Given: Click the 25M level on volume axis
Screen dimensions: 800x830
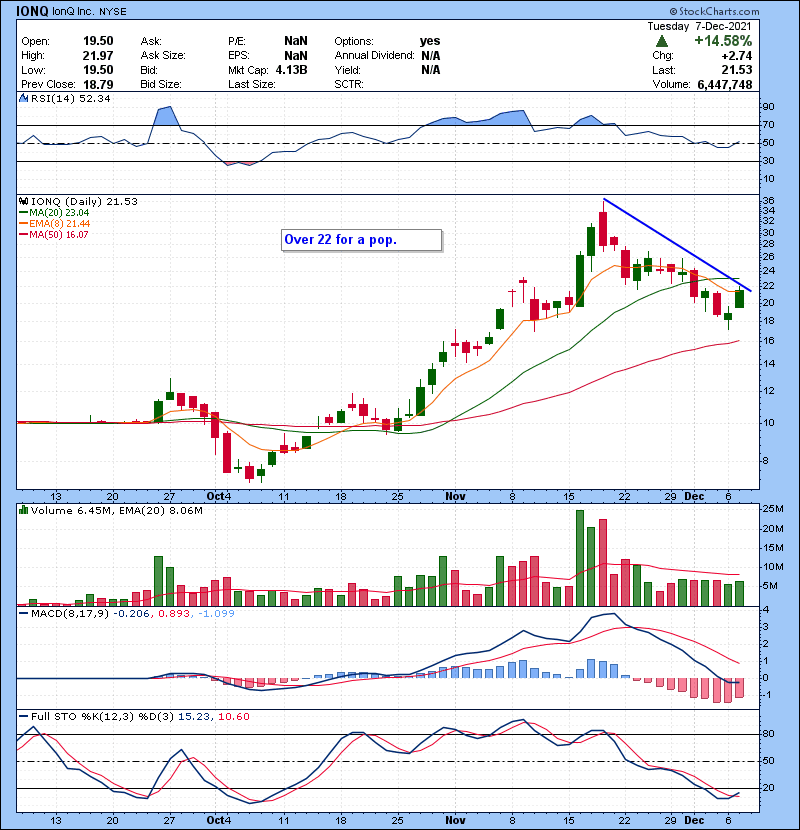Looking at the screenshot, I should coord(772,509).
